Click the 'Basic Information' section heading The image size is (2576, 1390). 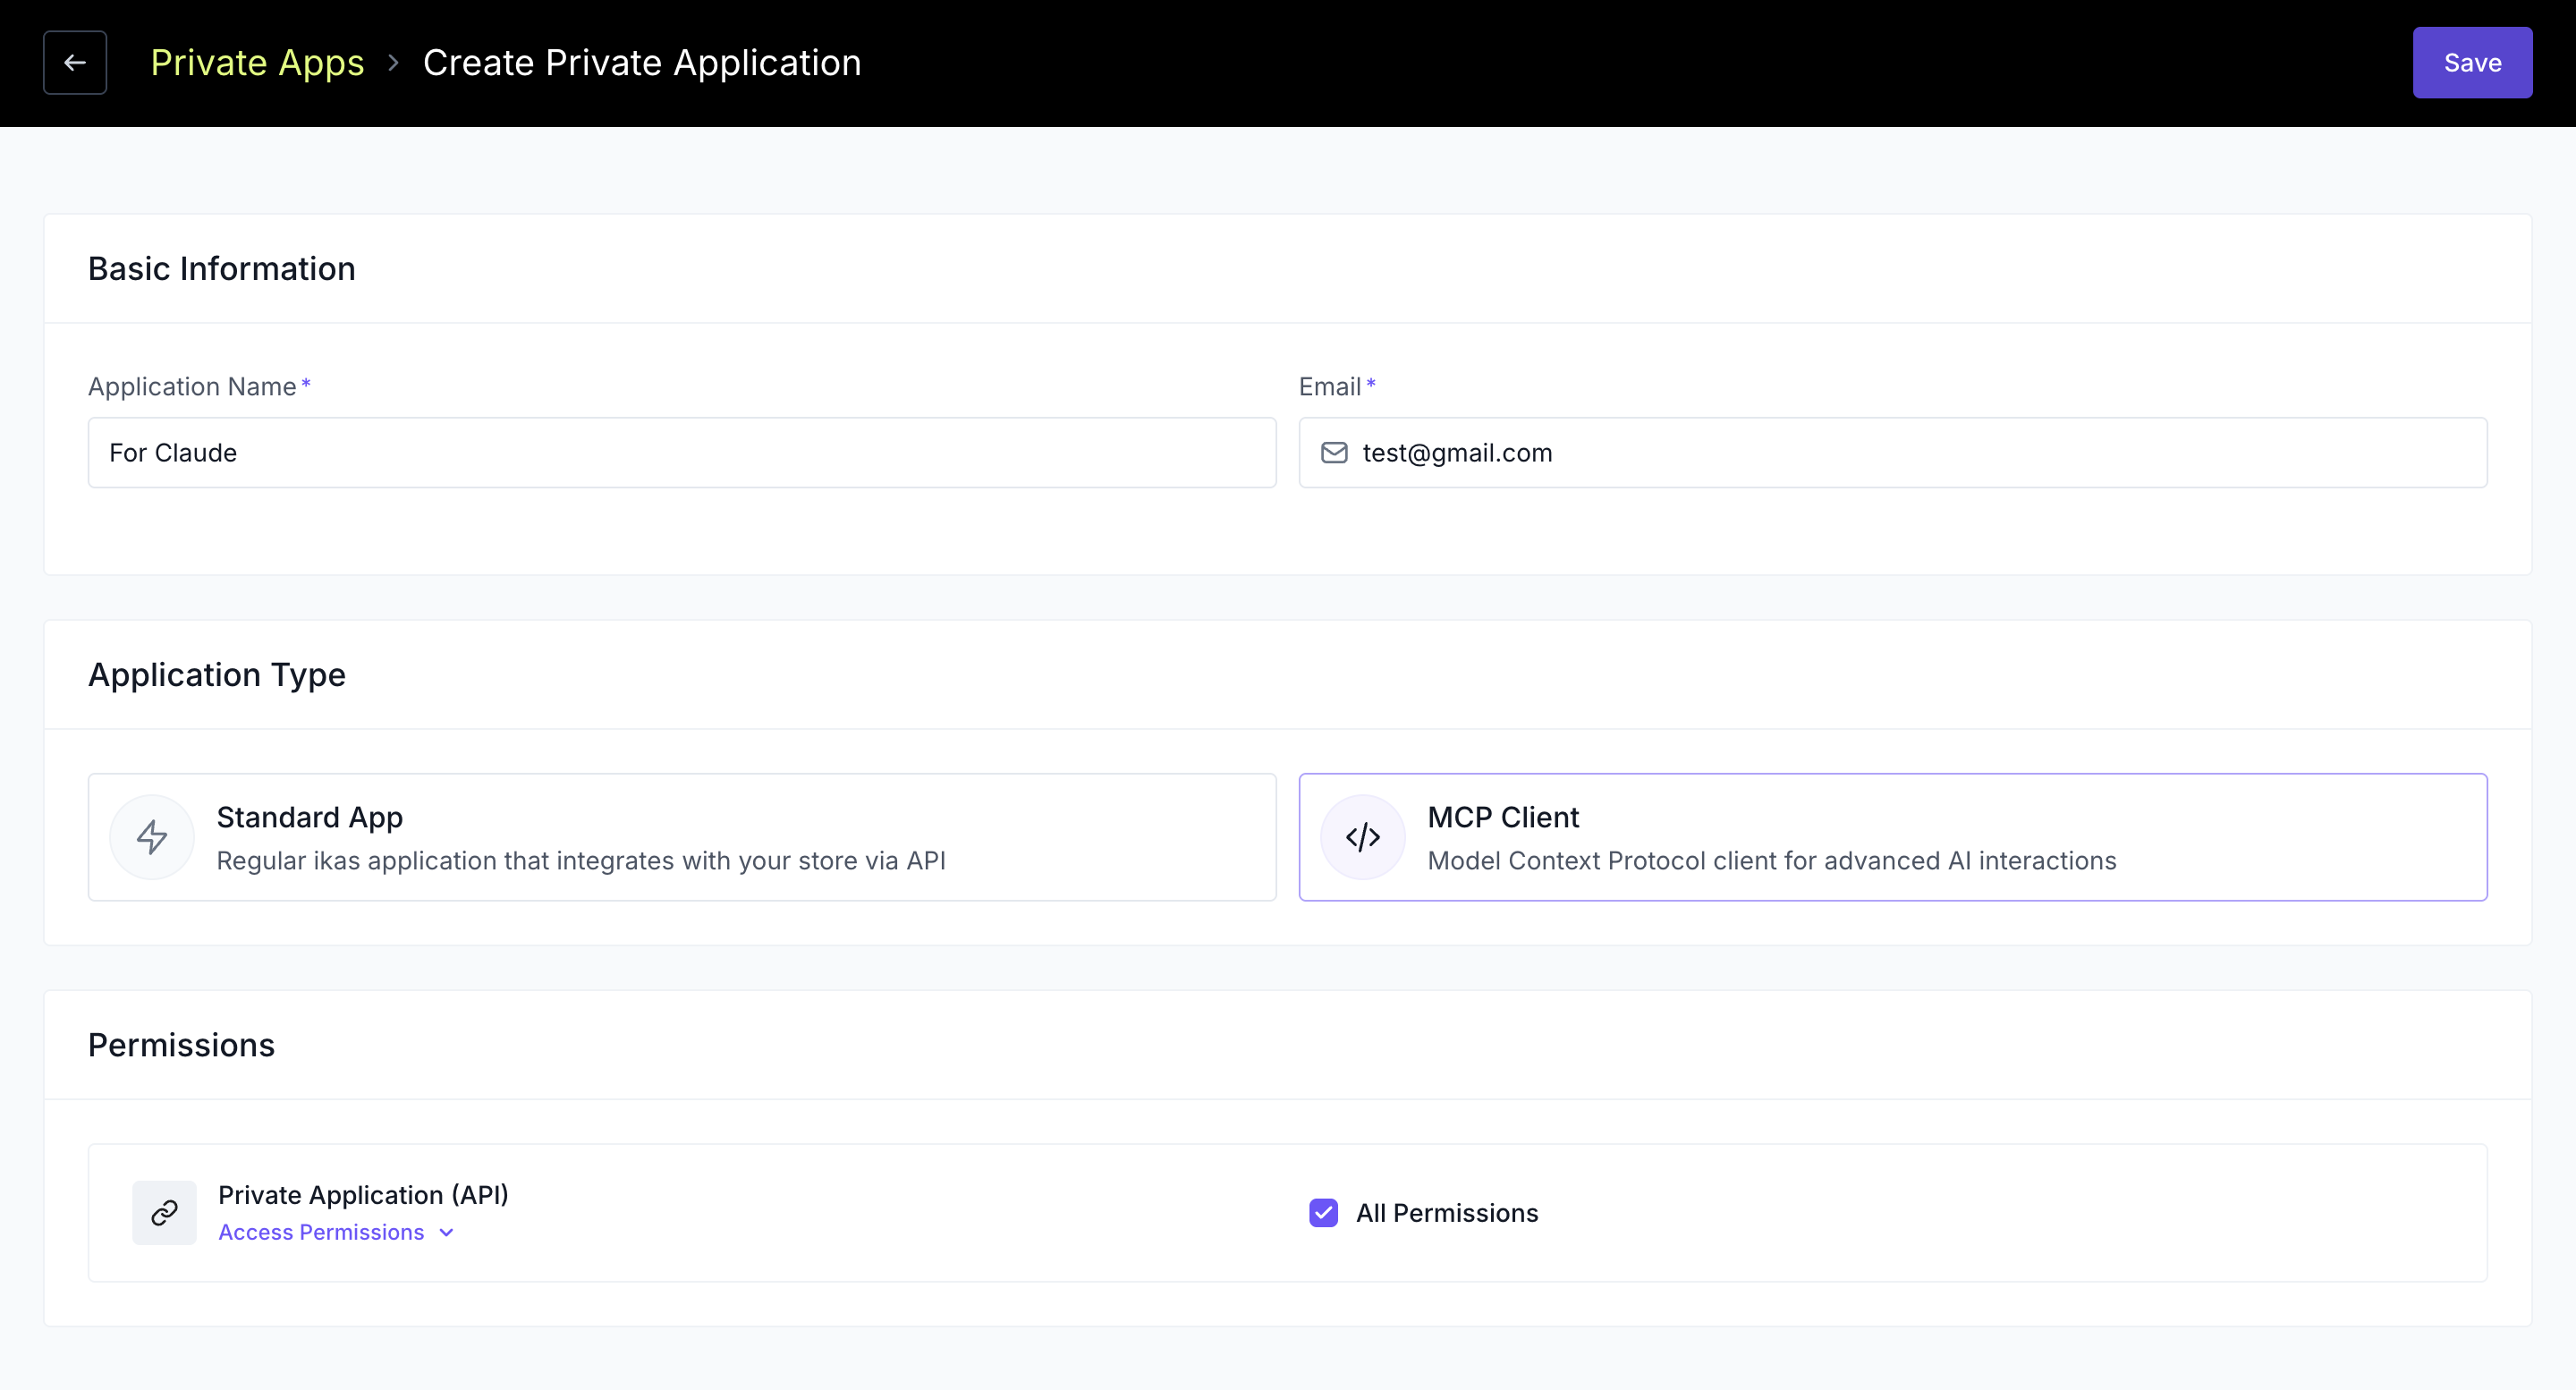(222, 268)
